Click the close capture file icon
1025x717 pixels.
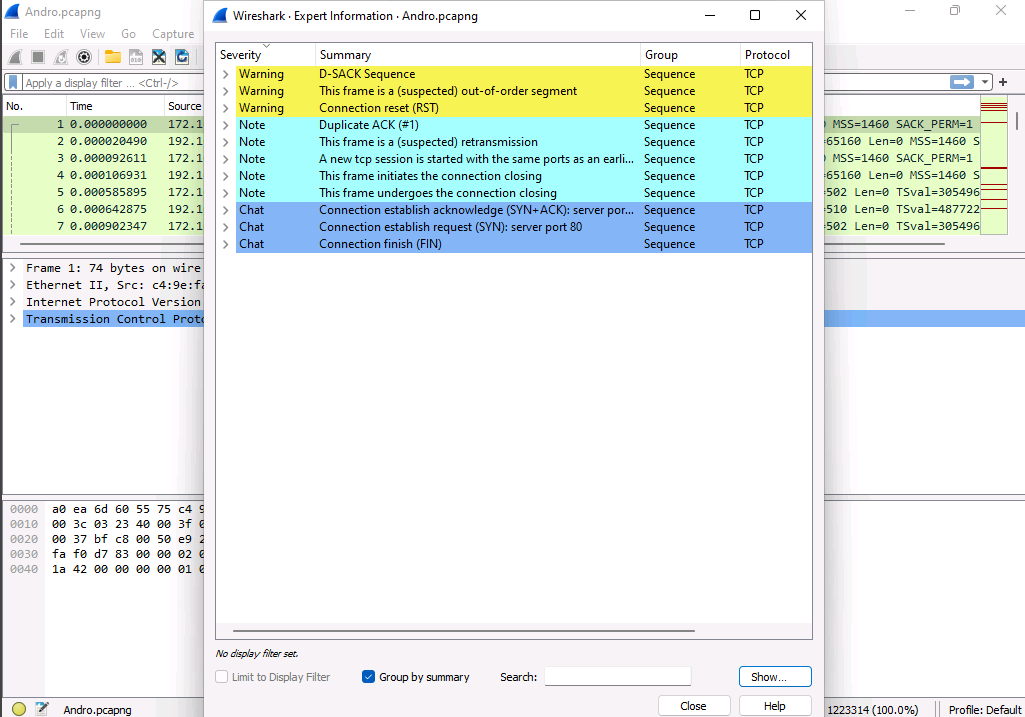point(159,57)
